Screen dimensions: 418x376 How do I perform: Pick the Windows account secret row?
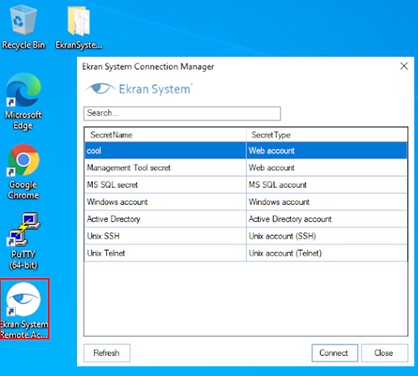[x=246, y=202]
